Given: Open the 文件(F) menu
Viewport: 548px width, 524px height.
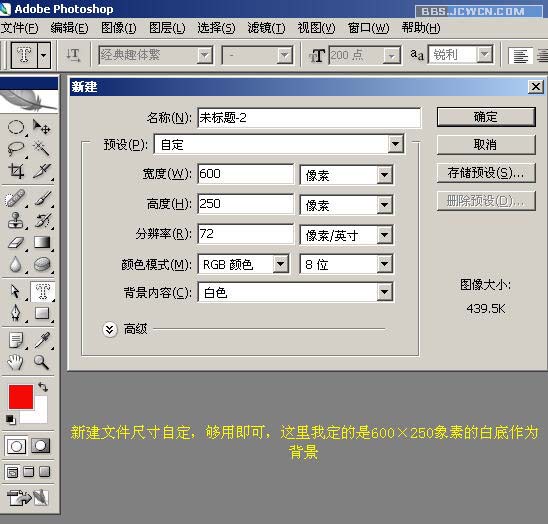Looking at the screenshot, I should pos(20,28).
